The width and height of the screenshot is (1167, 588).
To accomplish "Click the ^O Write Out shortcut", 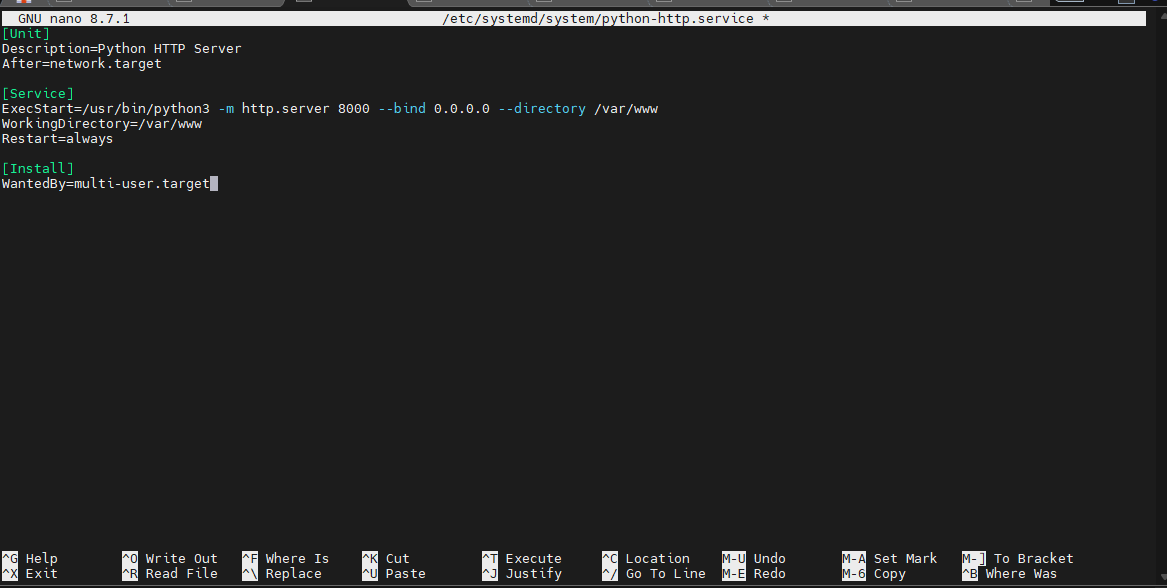I will [170, 558].
